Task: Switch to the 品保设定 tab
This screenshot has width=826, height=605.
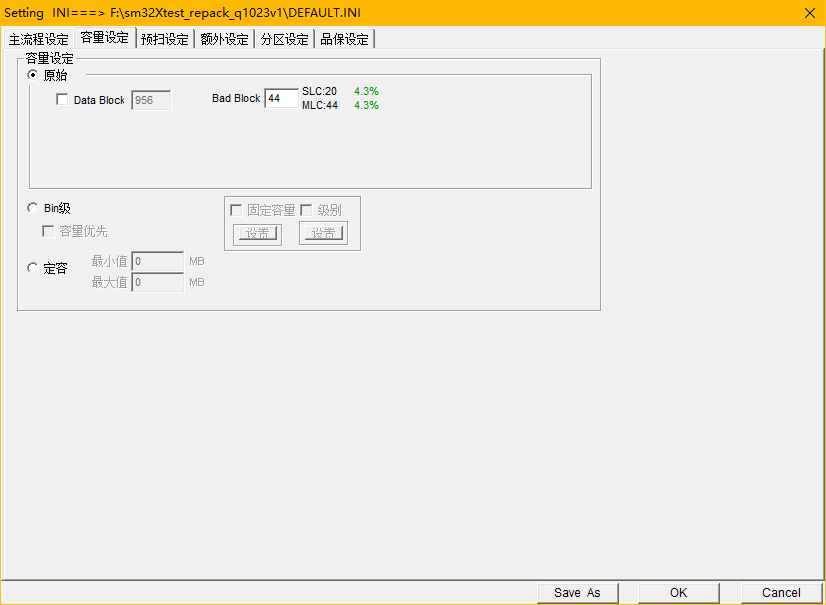Action: coord(345,40)
